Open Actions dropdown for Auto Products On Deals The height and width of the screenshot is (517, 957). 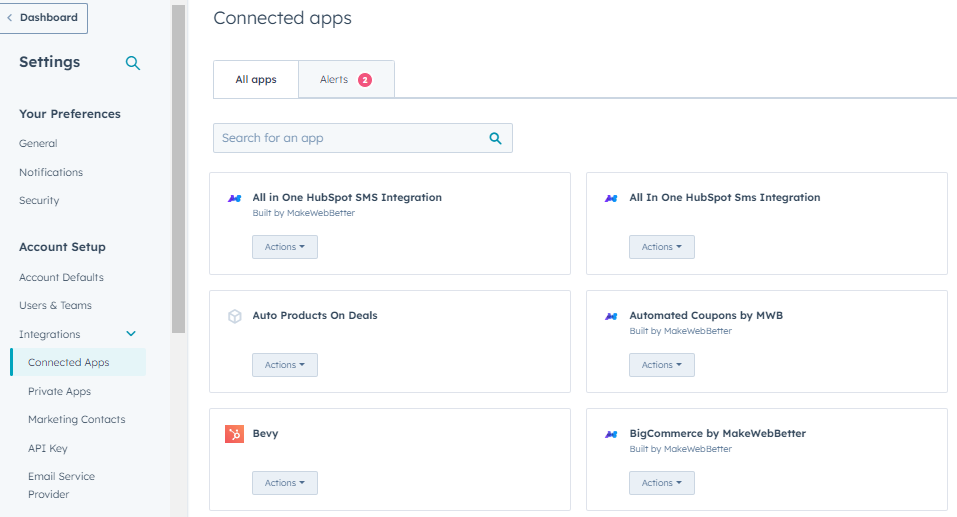click(284, 365)
